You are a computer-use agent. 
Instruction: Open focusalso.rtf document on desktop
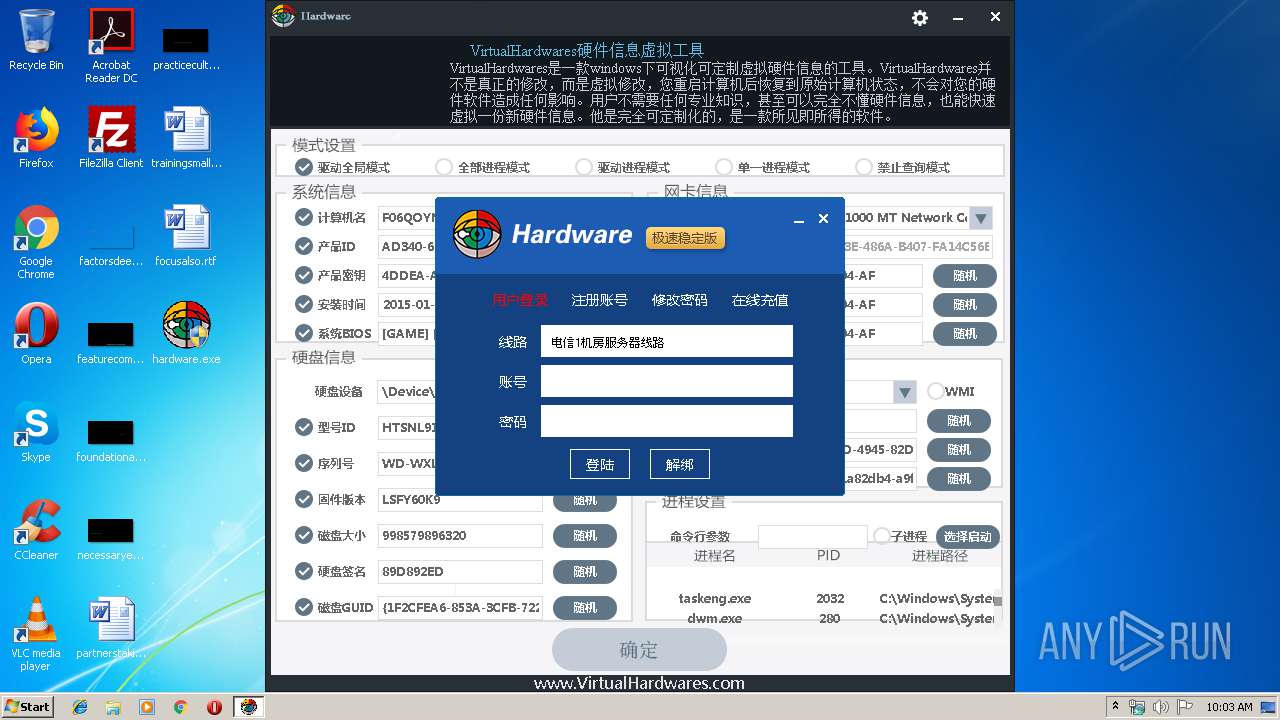point(186,236)
